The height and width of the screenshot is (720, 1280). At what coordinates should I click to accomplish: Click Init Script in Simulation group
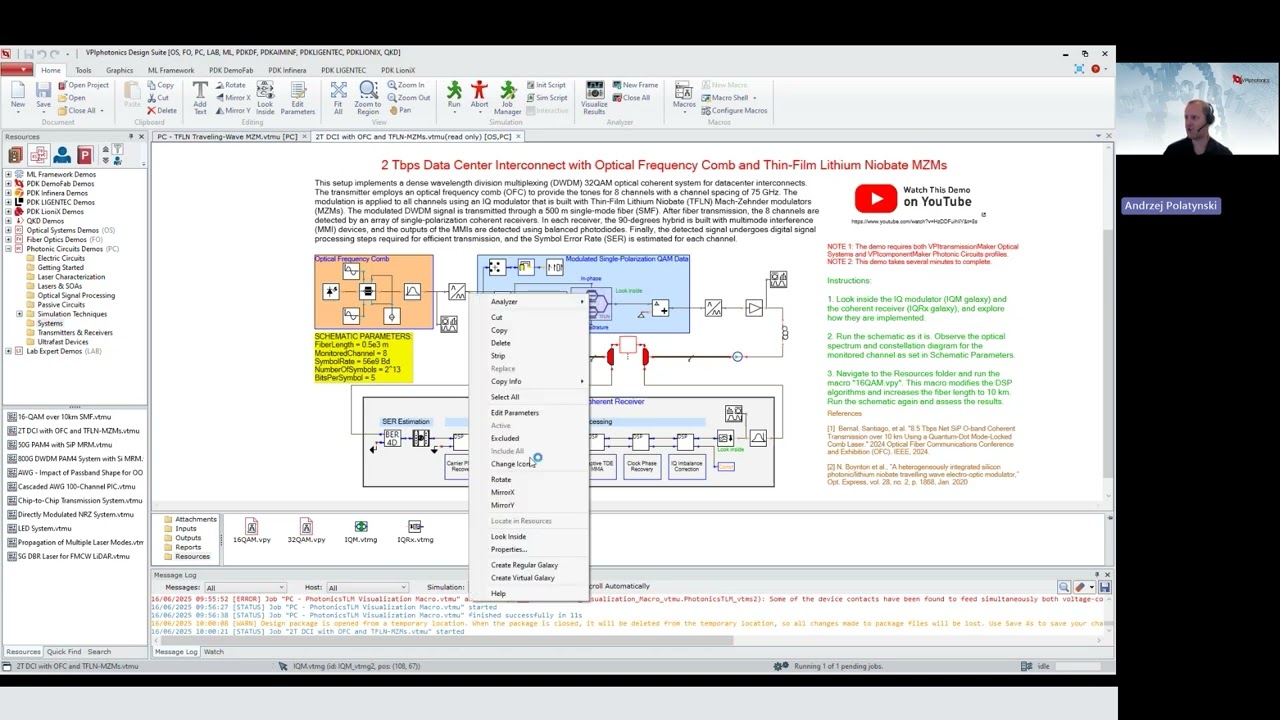546,85
